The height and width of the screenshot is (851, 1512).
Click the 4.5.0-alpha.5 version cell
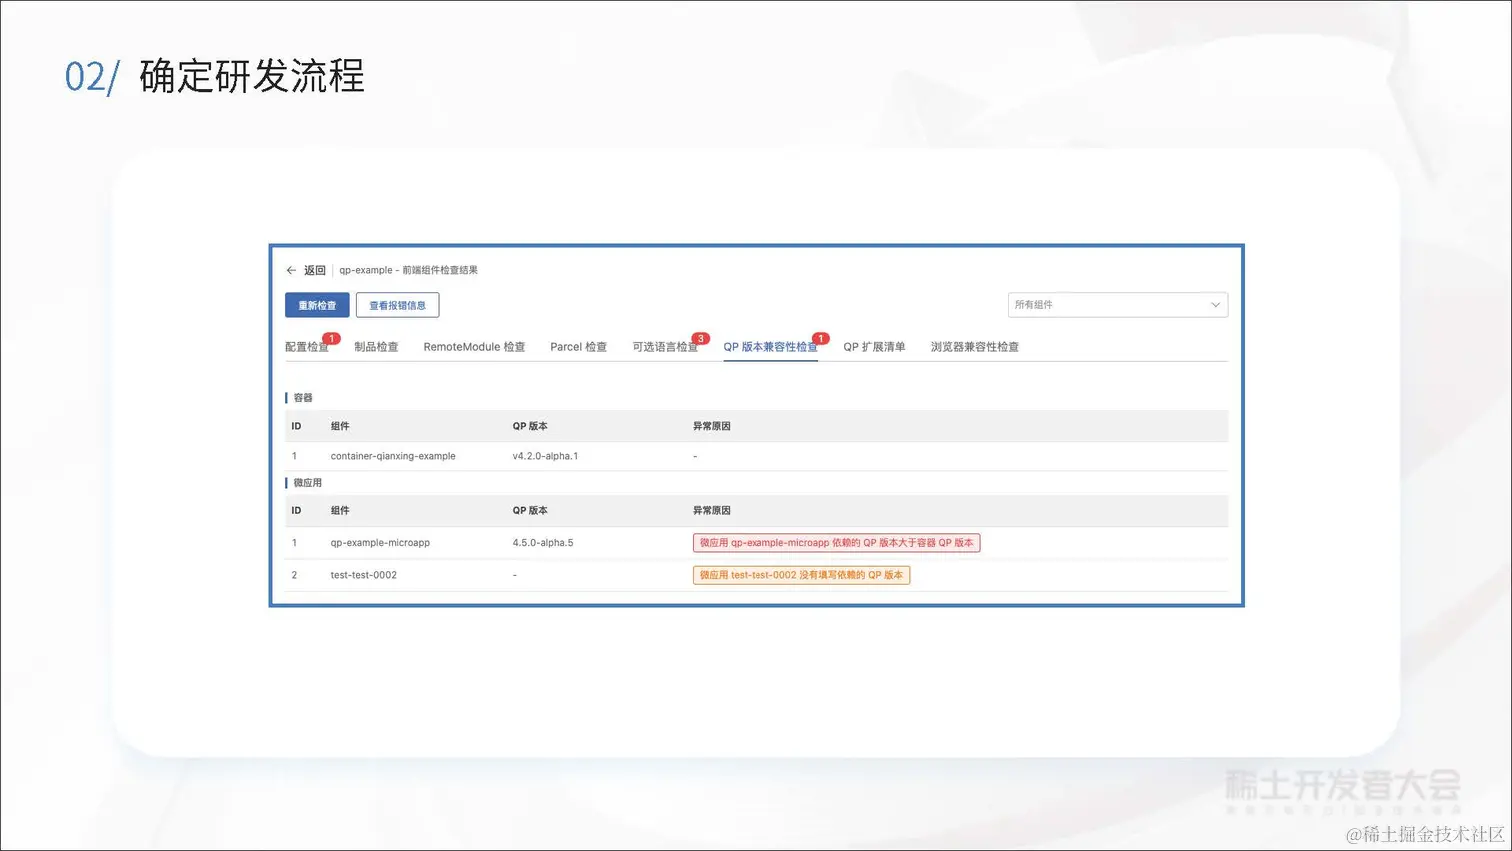[x=543, y=543]
